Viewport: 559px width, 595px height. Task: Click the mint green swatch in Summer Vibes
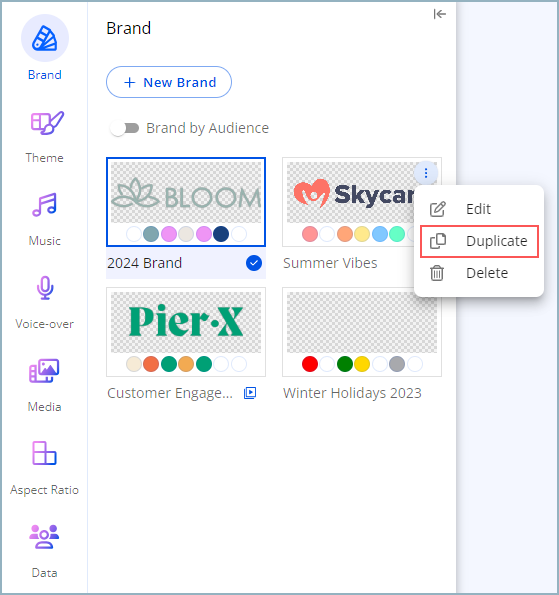(397, 234)
